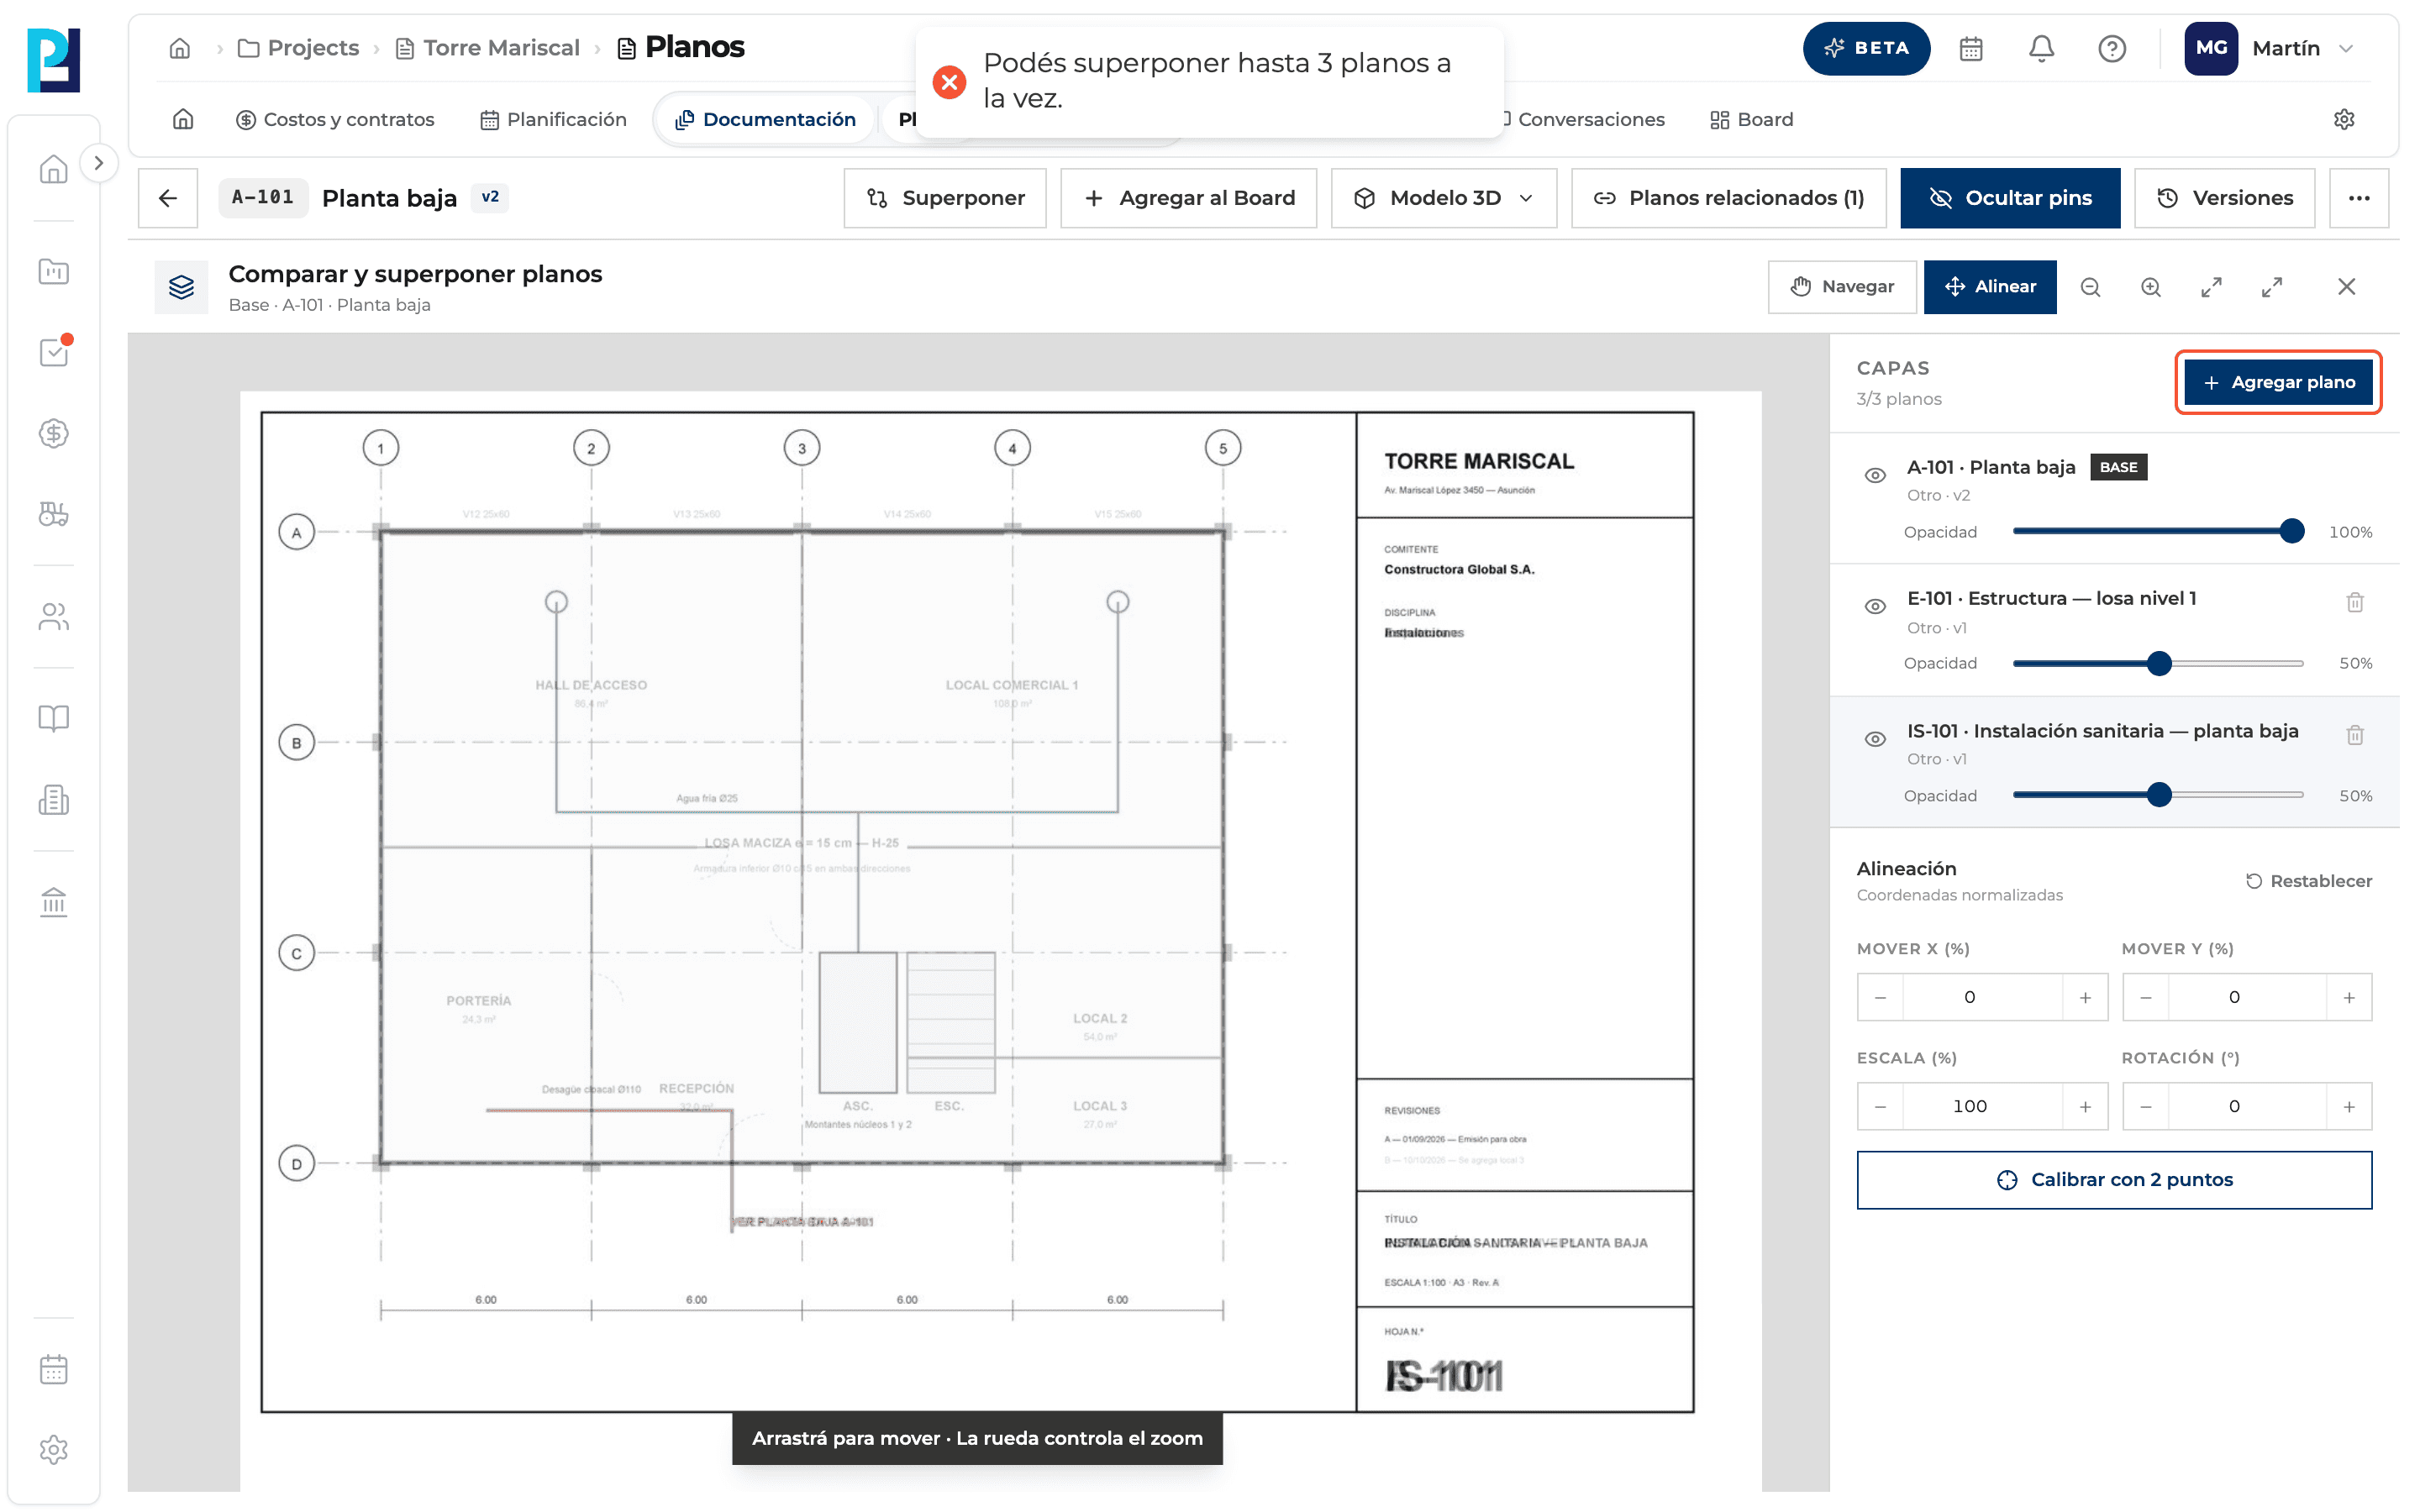This screenshot has height=1512, width=2420.
Task: Open the Board tab
Action: 1751,119
